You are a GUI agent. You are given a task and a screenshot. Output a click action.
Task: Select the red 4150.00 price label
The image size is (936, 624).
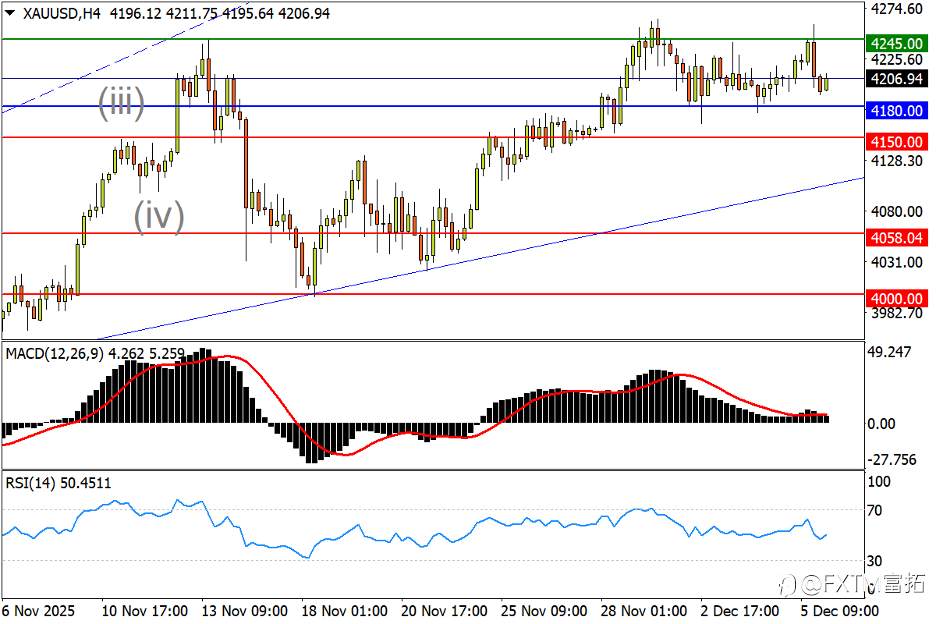896,142
